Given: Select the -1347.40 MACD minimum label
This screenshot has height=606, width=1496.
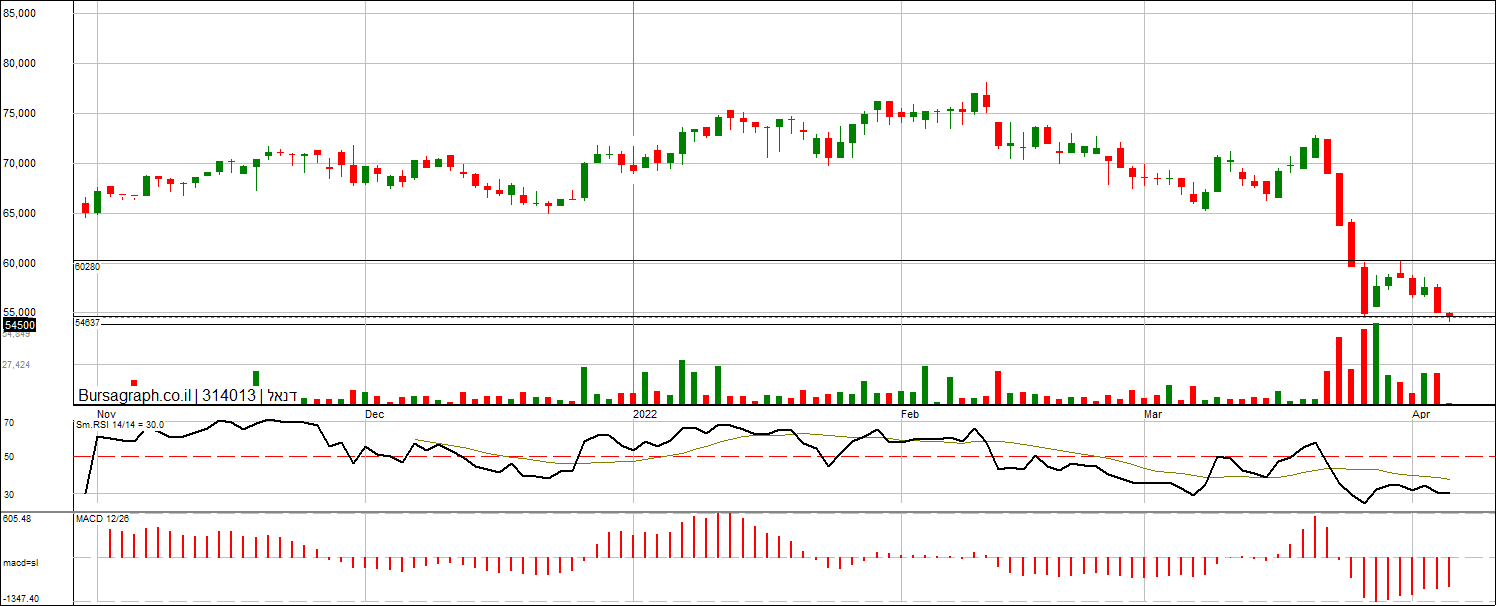Looking at the screenshot, I should (21, 598).
